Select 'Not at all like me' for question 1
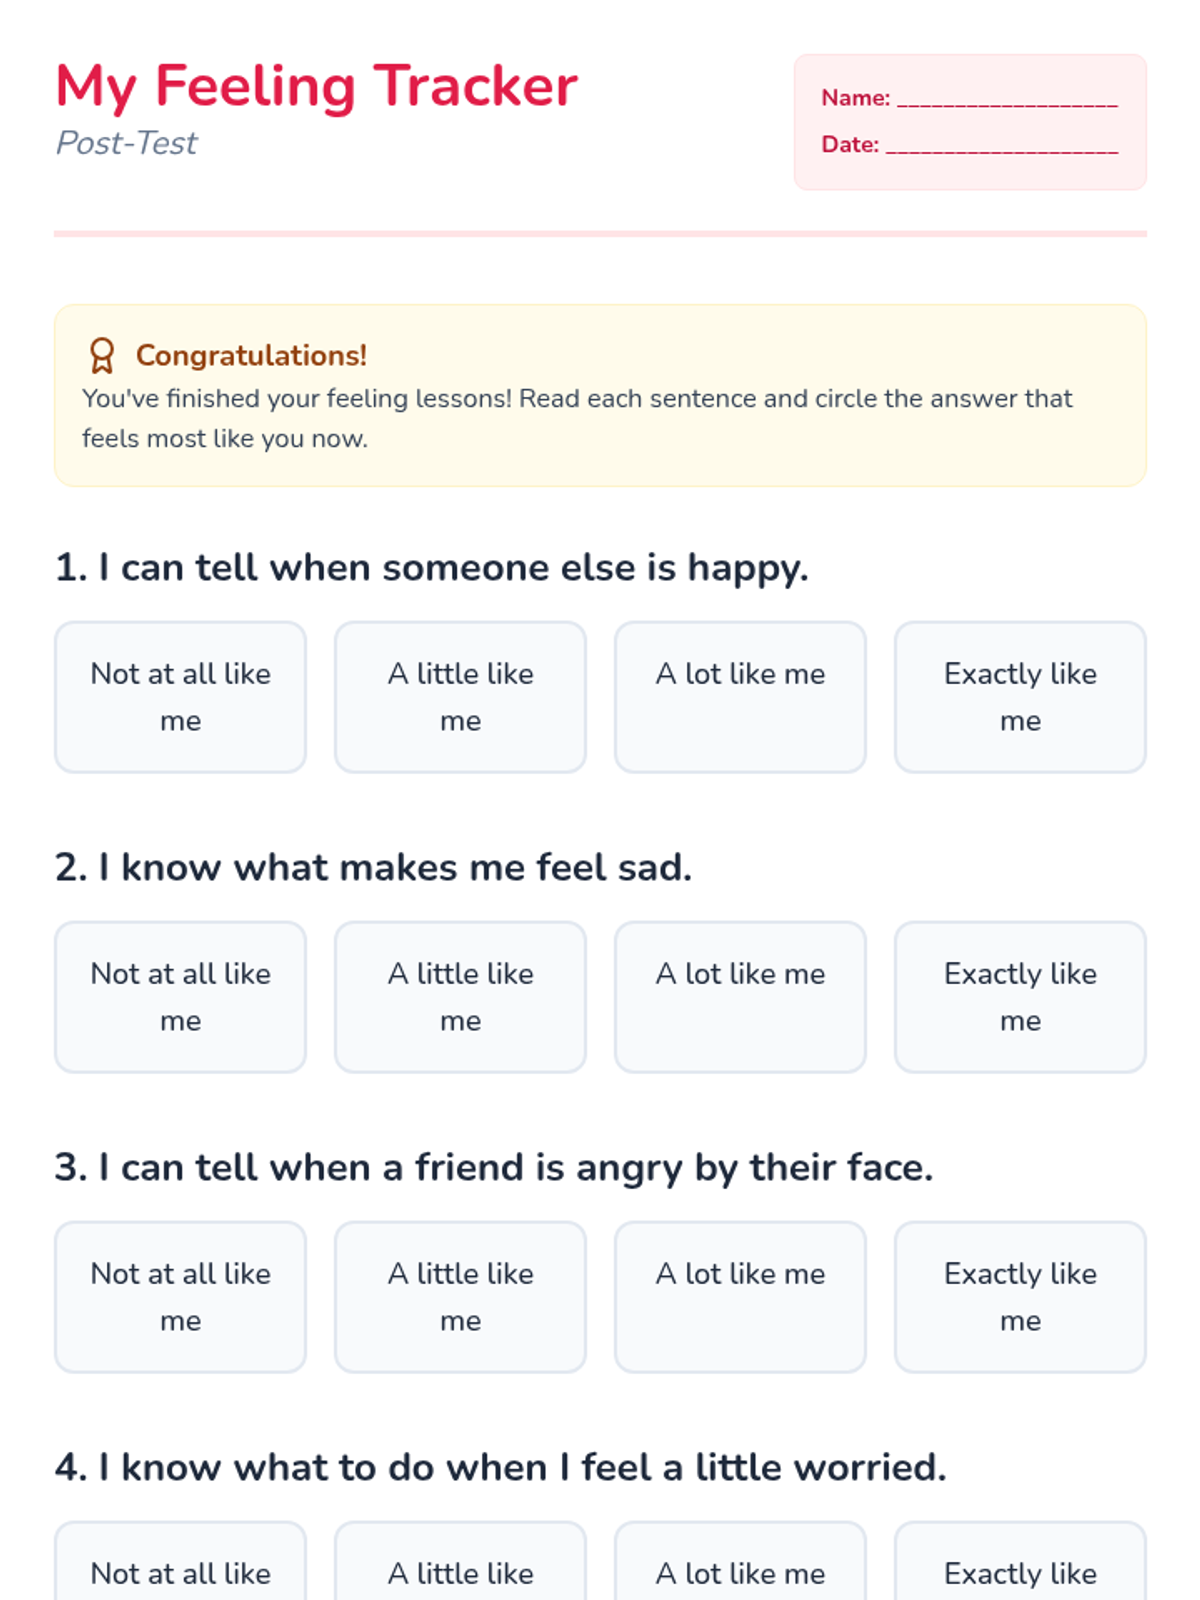This screenshot has height=1600, width=1200. point(180,697)
